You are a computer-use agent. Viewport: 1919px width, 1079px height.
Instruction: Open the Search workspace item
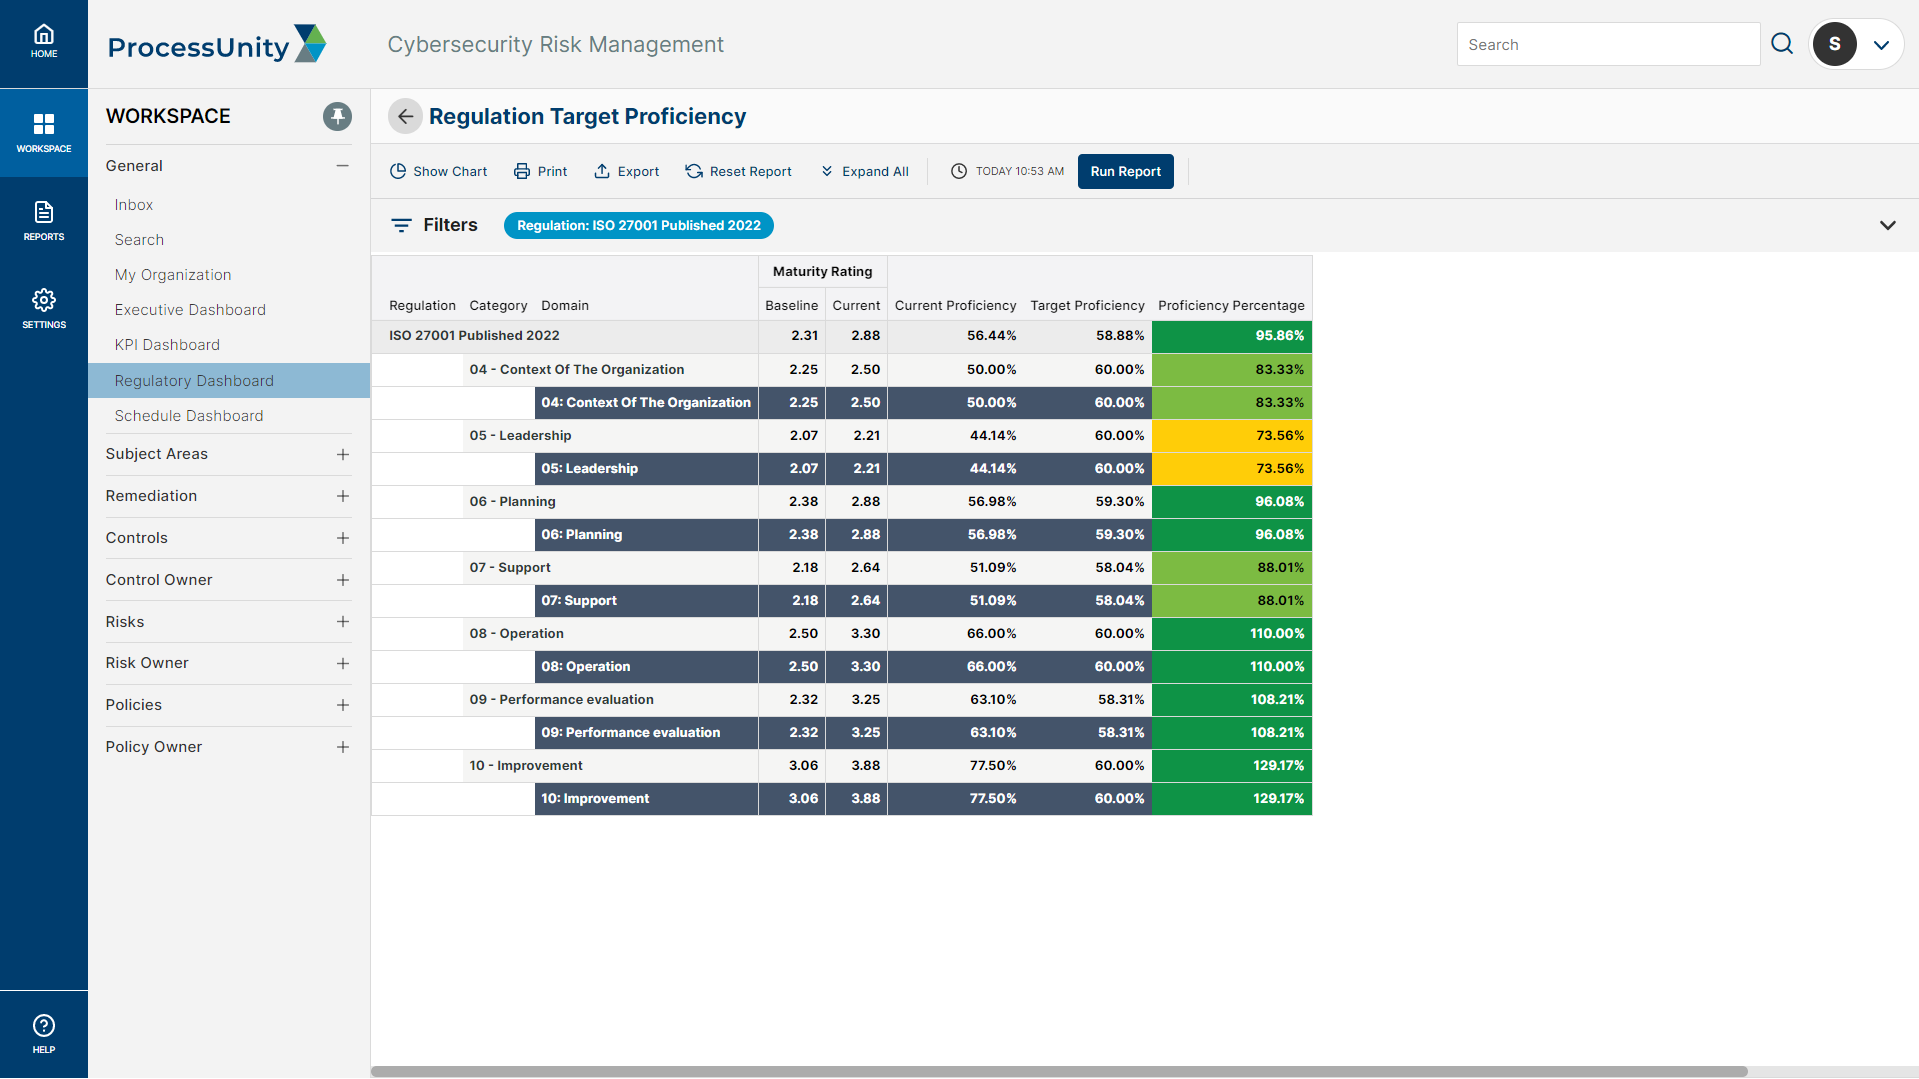click(x=139, y=239)
